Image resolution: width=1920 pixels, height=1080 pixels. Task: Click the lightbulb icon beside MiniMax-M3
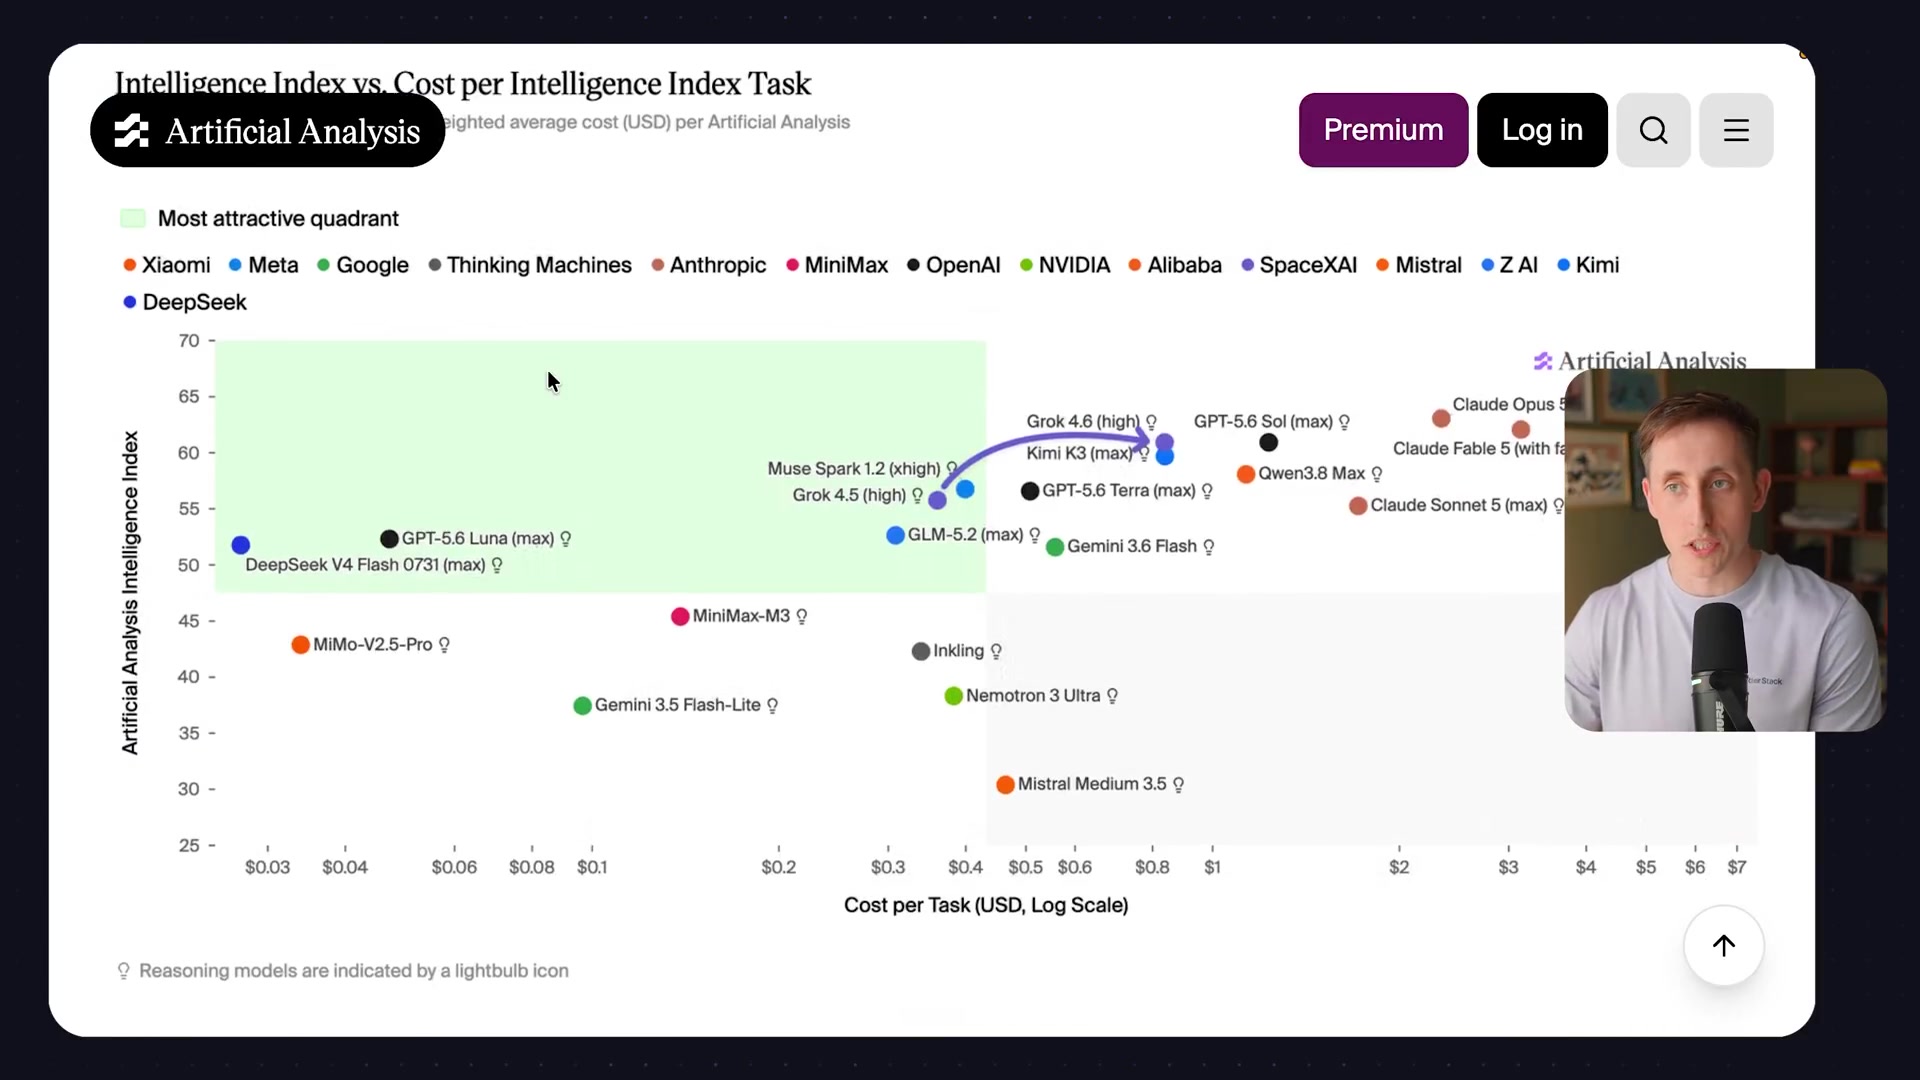(x=802, y=616)
